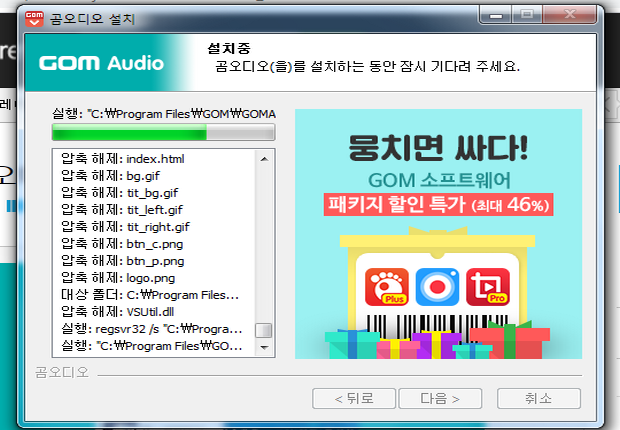Click the GOM Player Plus icon in the ad
The height and width of the screenshot is (430, 620).
(x=387, y=287)
